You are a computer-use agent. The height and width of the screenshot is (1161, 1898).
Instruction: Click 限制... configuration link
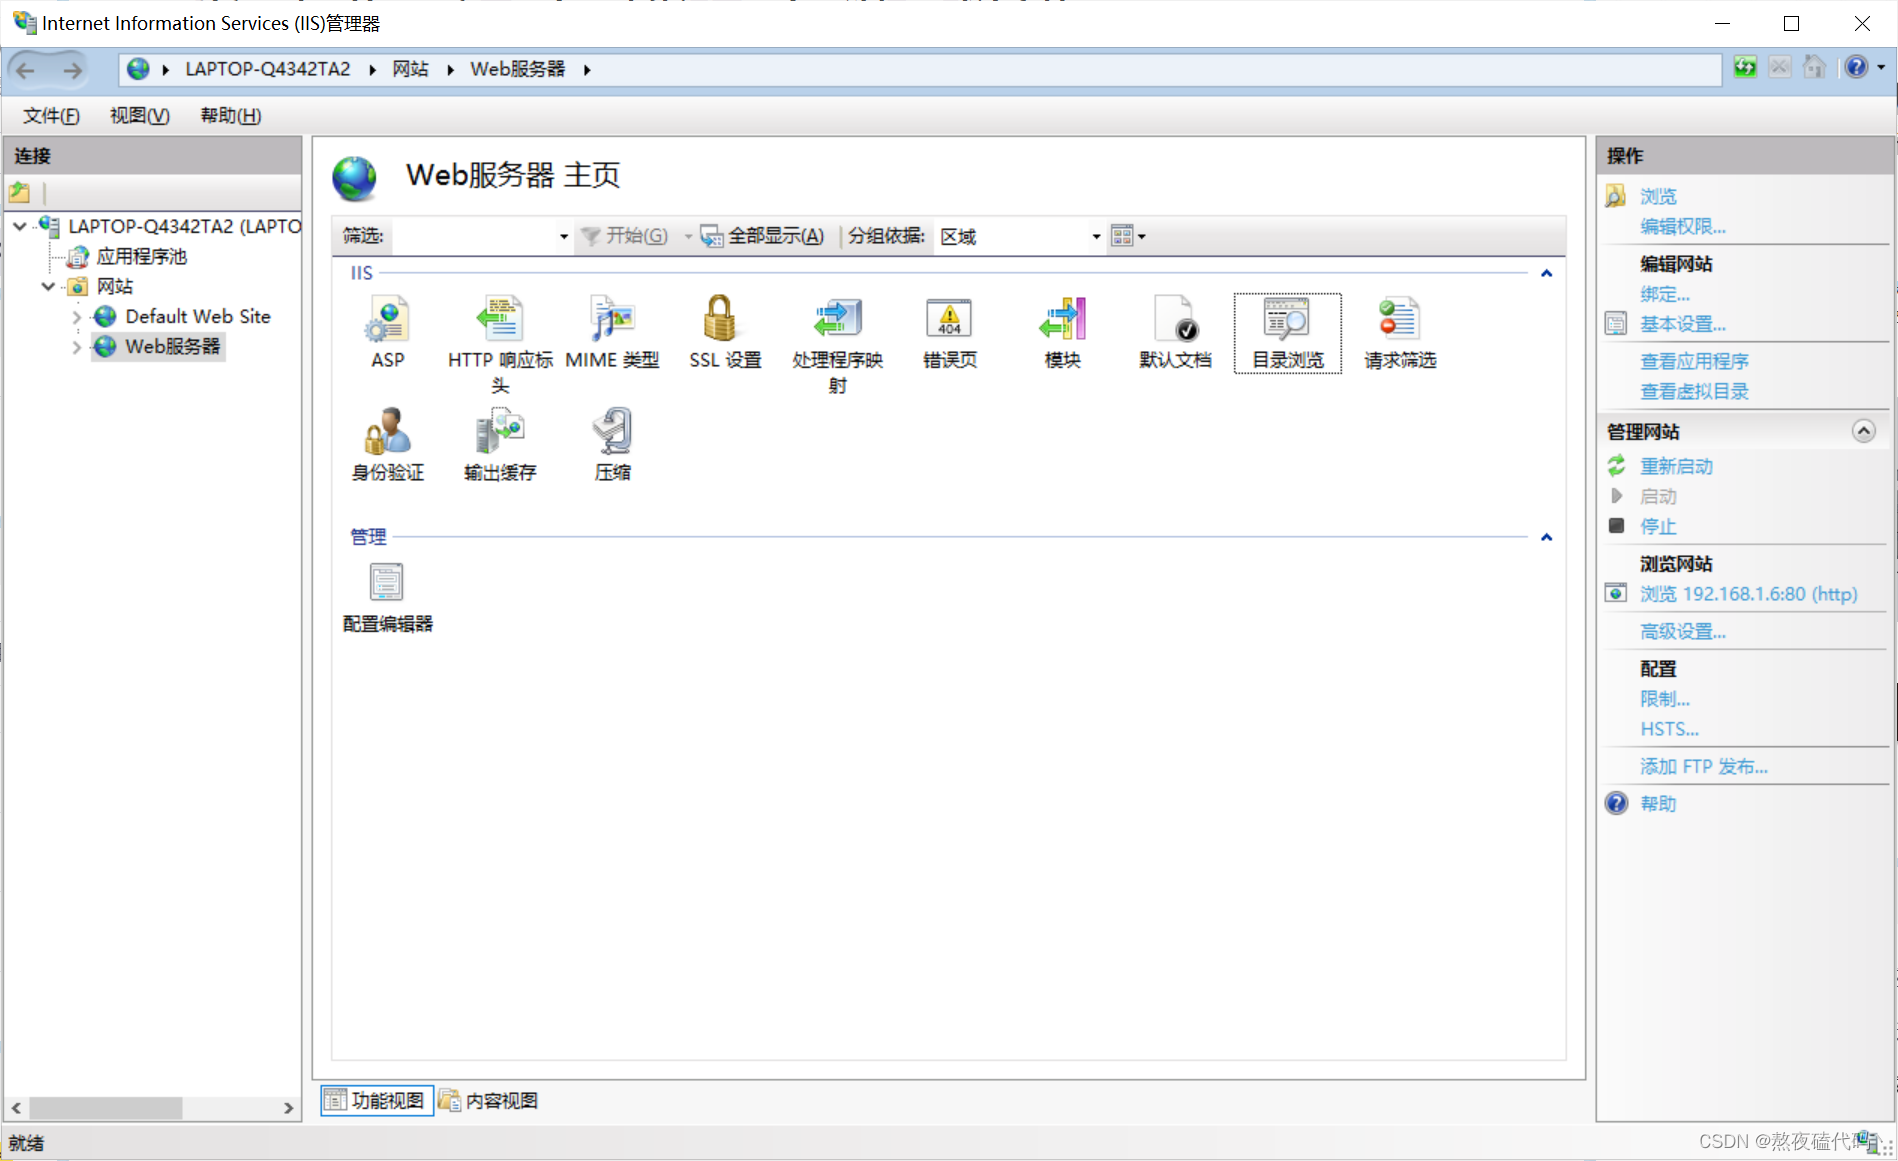click(x=1665, y=699)
